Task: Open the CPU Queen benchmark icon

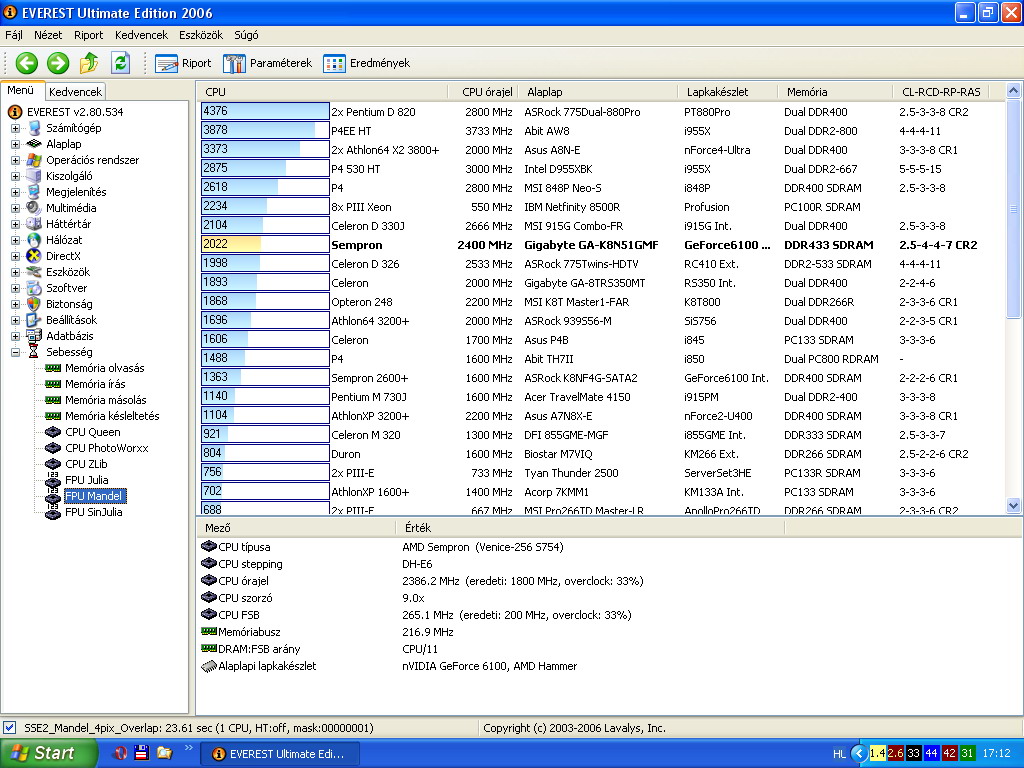Action: coord(53,432)
